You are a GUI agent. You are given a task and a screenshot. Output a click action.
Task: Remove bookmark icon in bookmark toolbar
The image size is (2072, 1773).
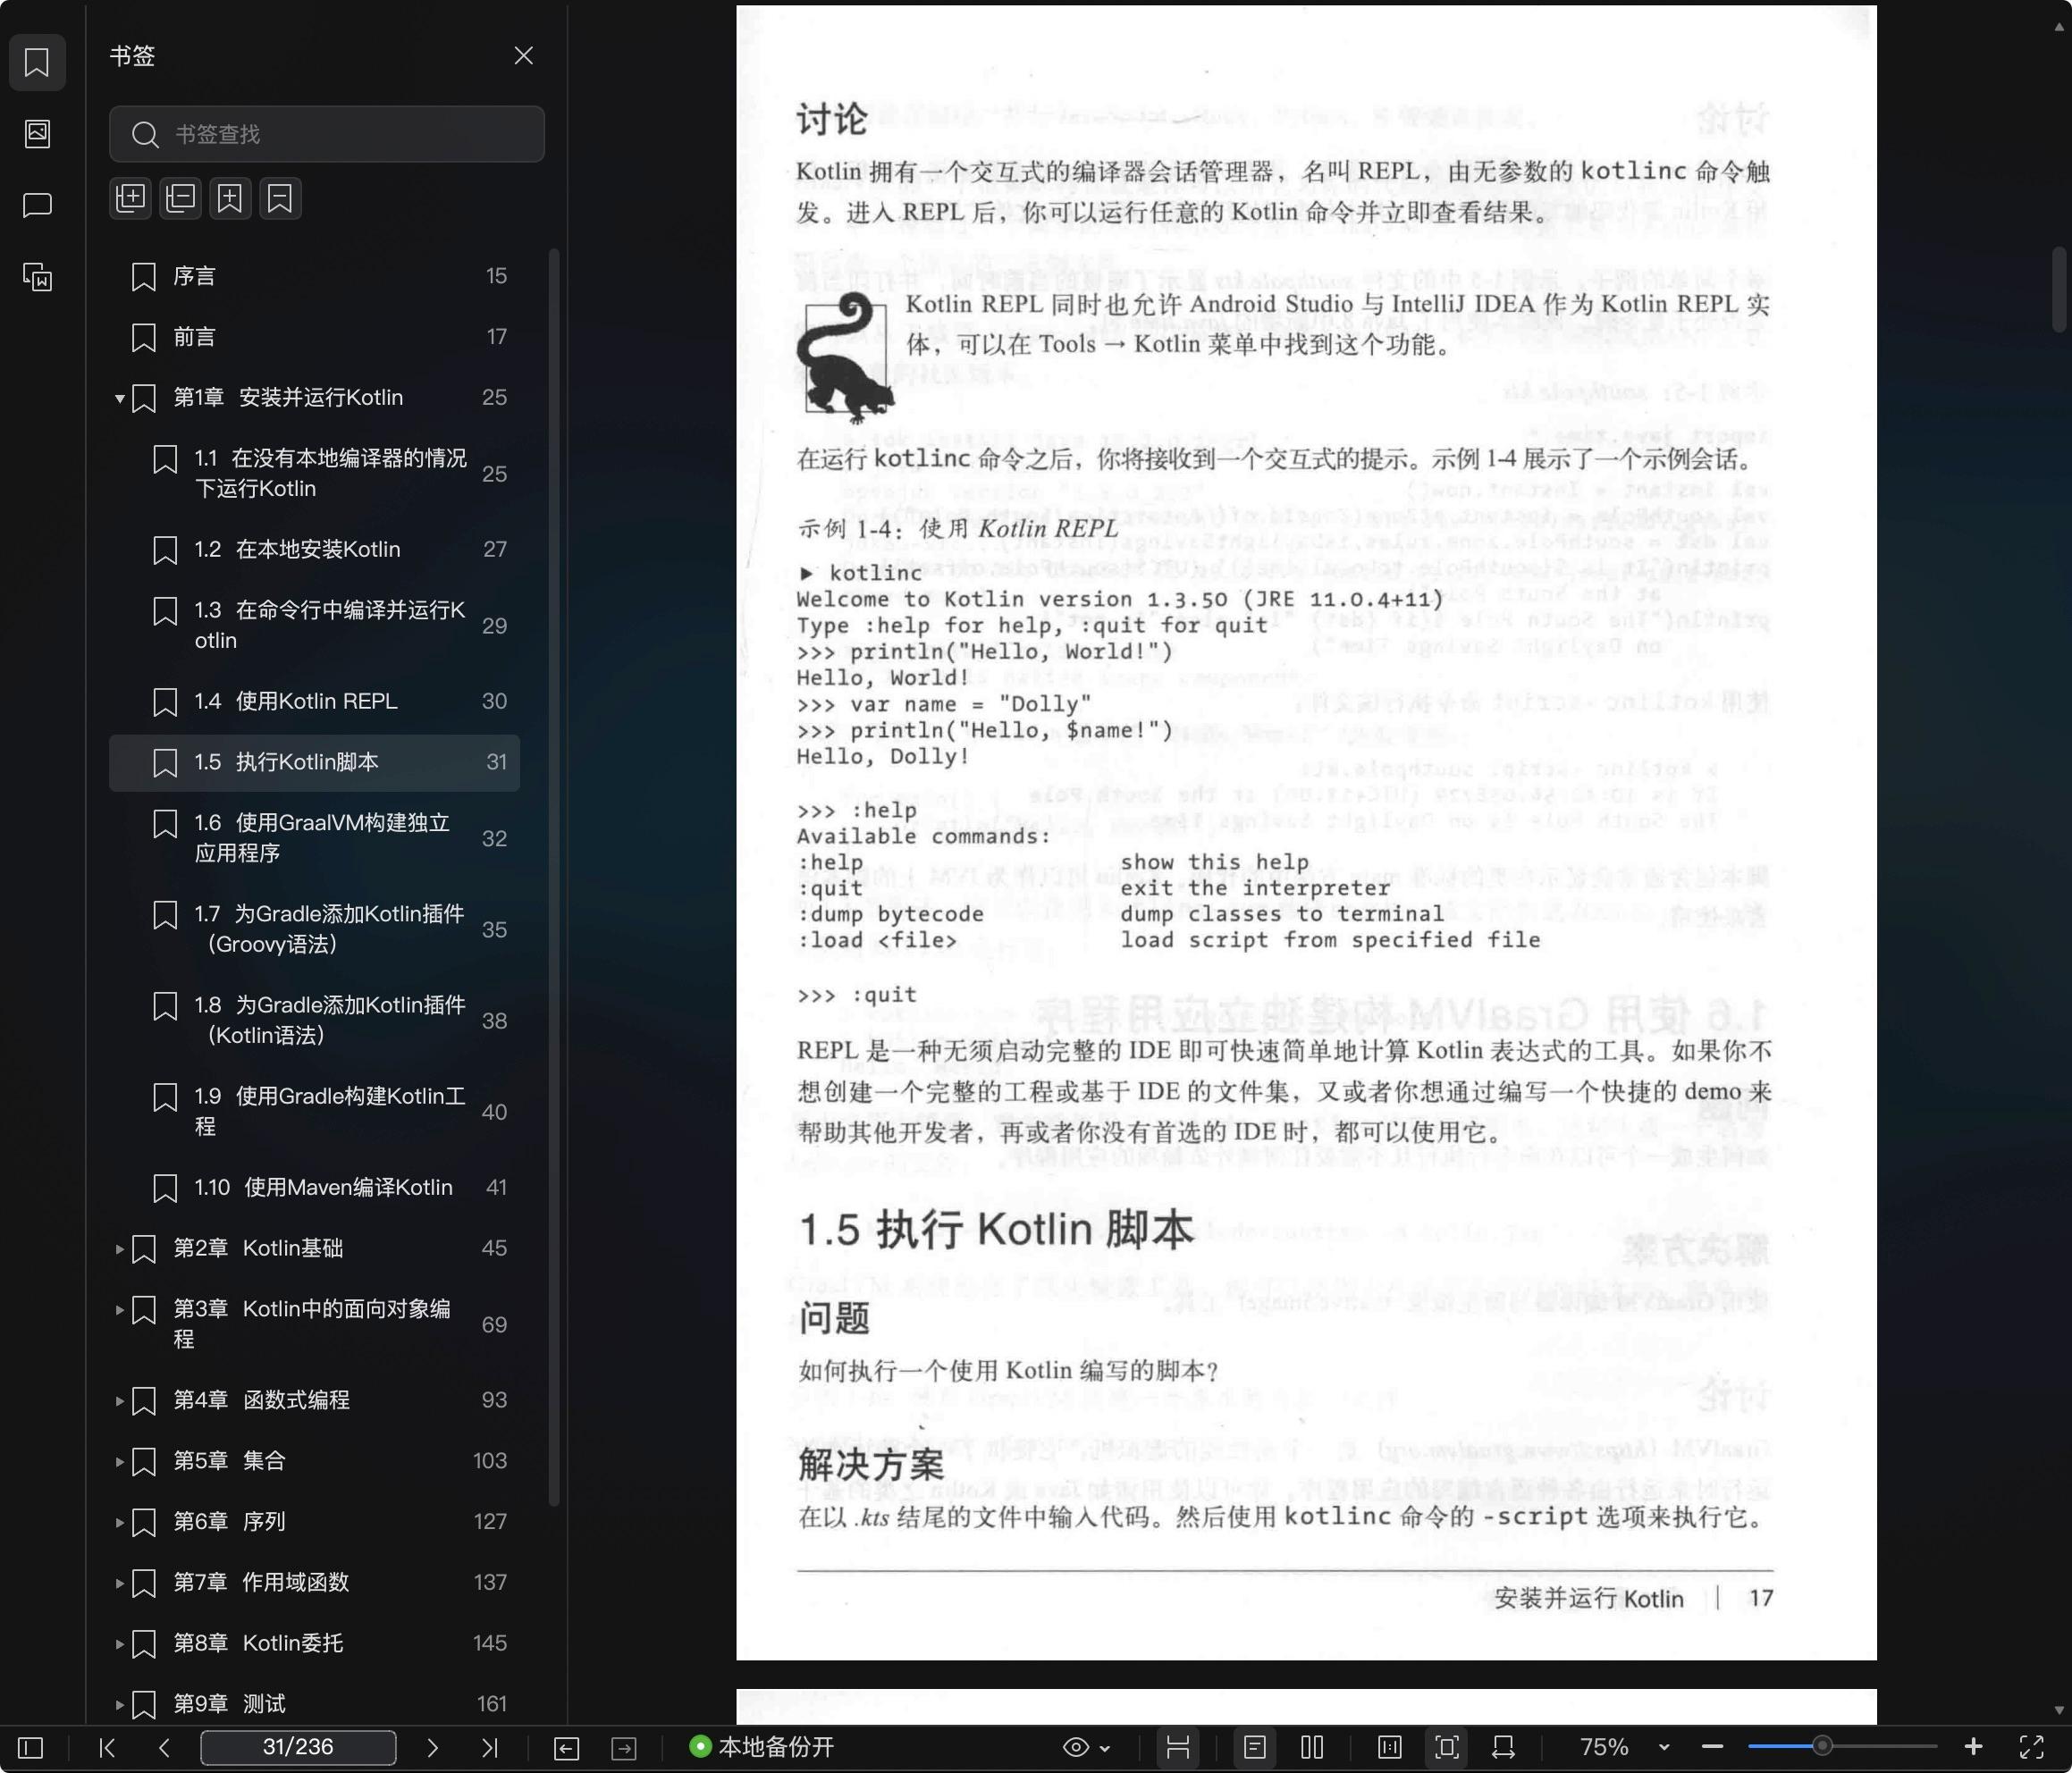280,198
